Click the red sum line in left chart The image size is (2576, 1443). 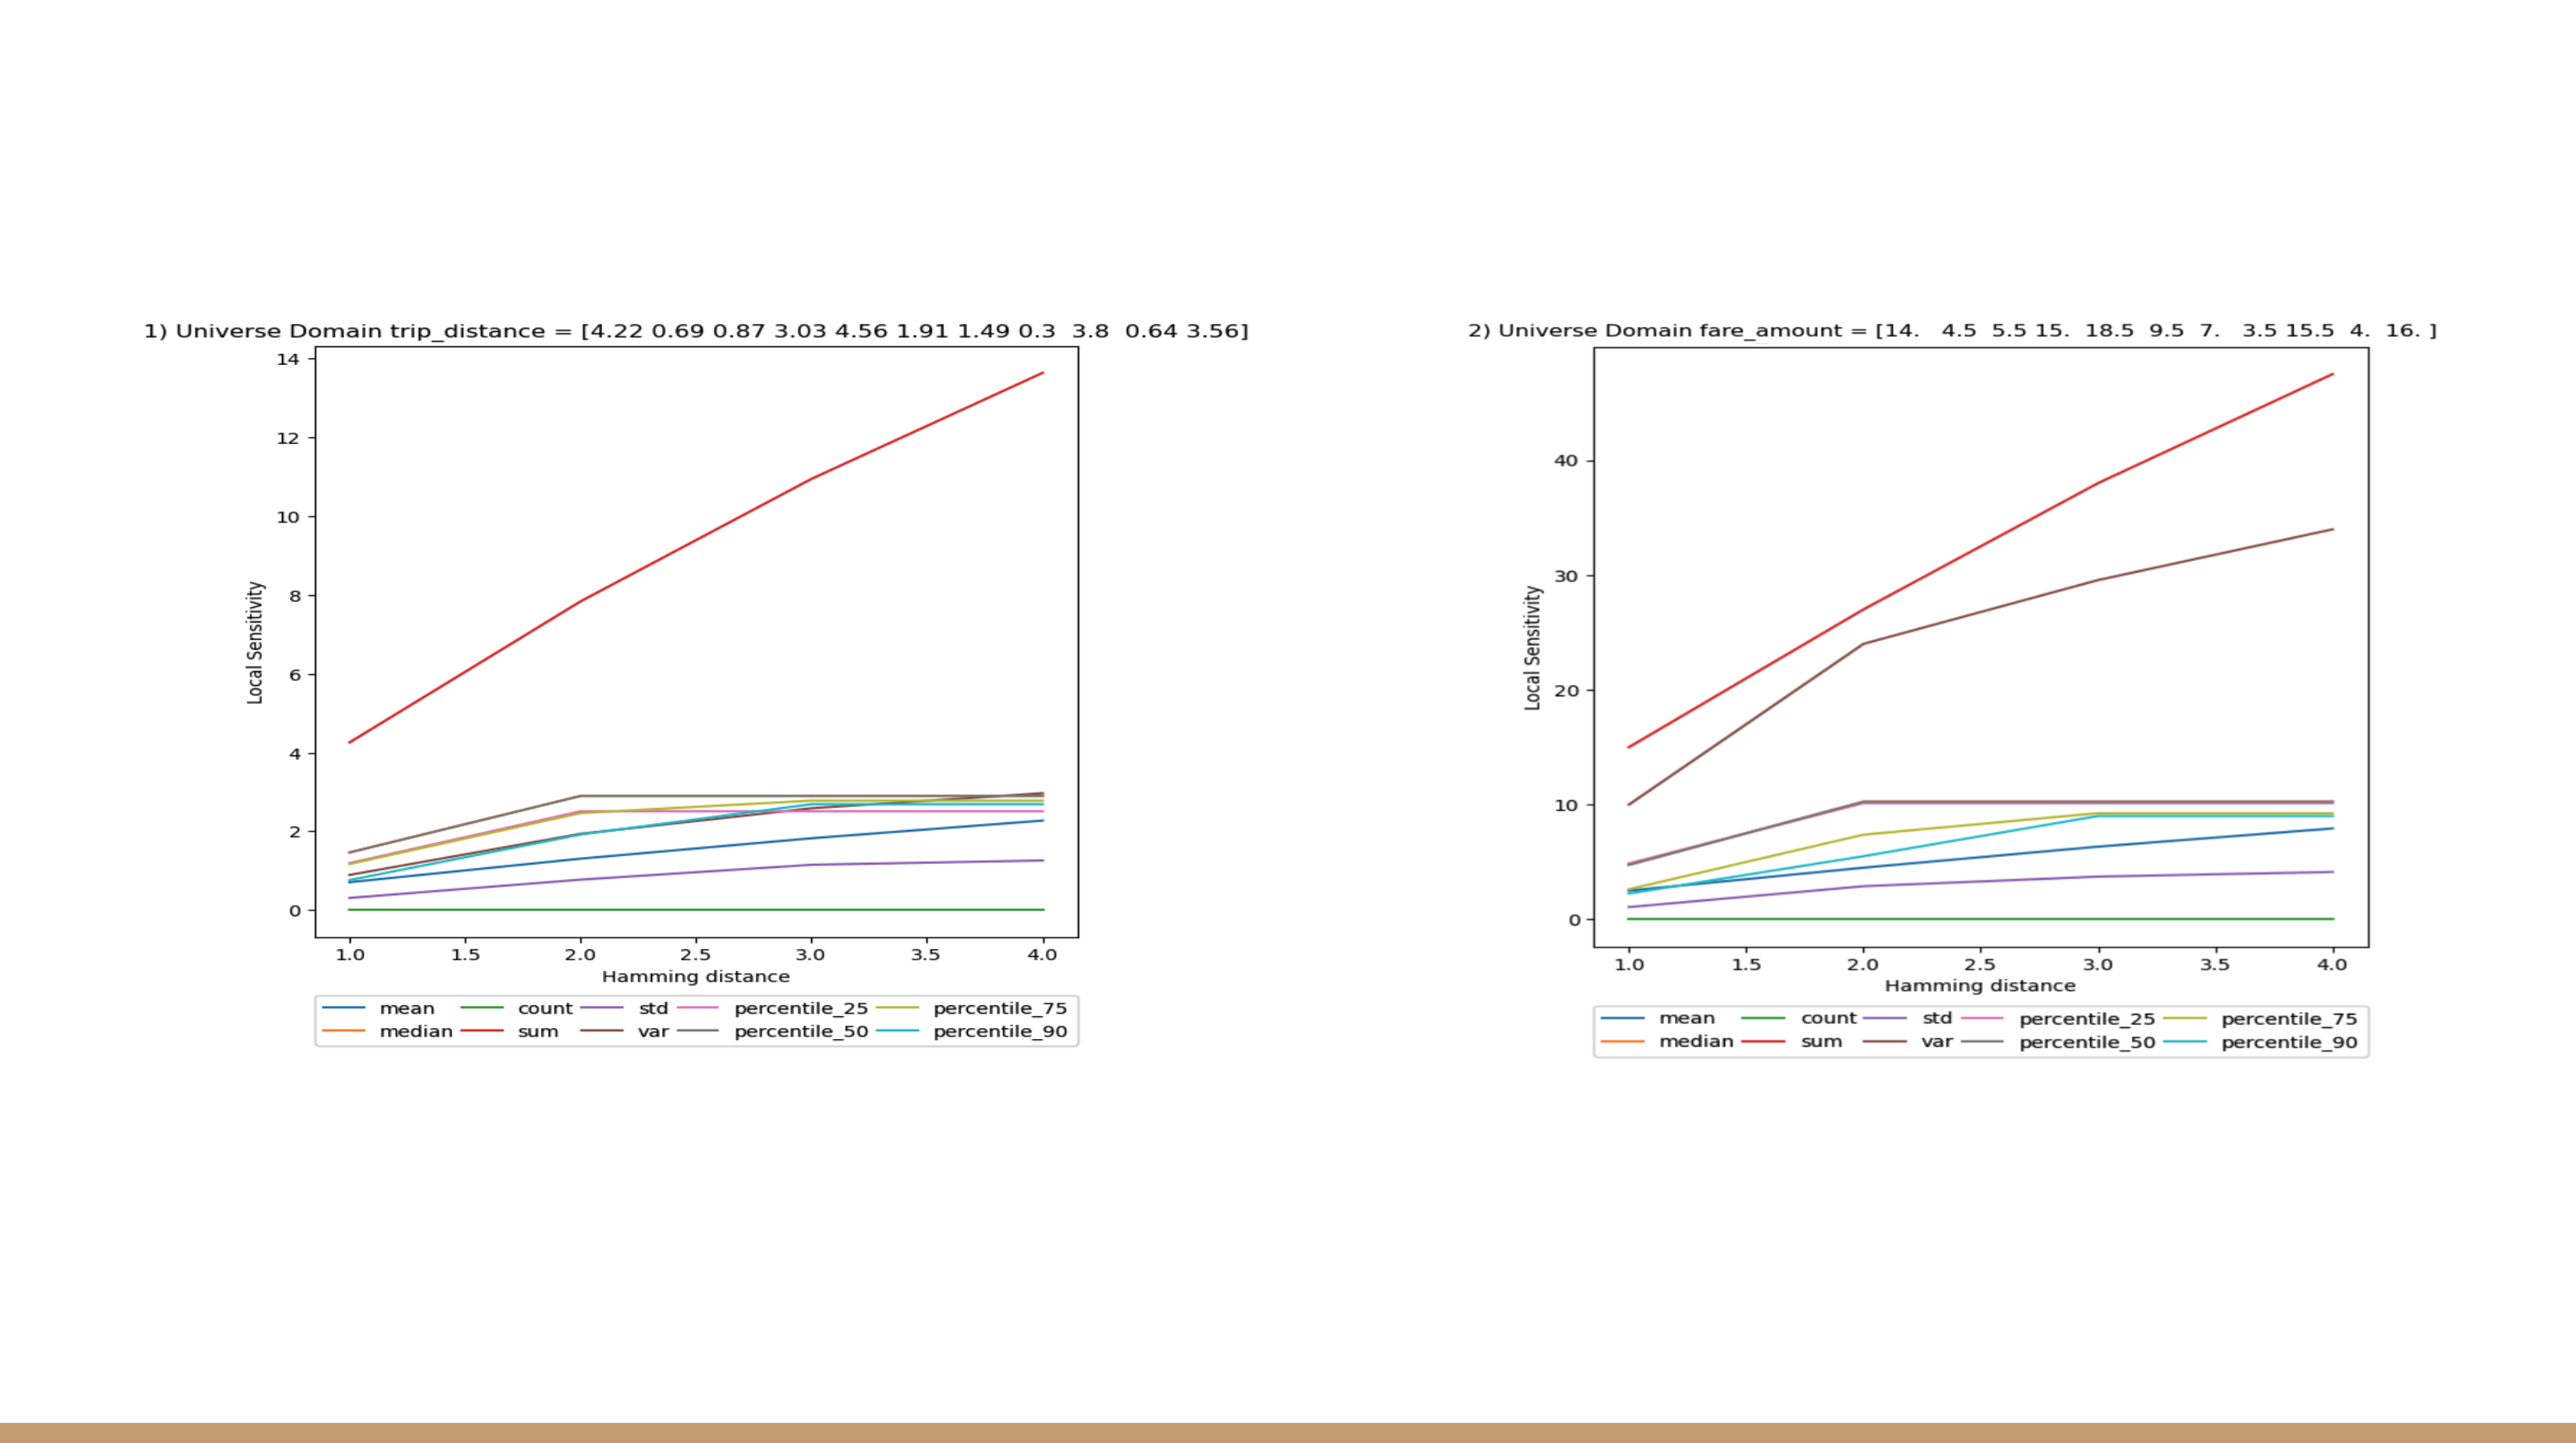click(696, 540)
